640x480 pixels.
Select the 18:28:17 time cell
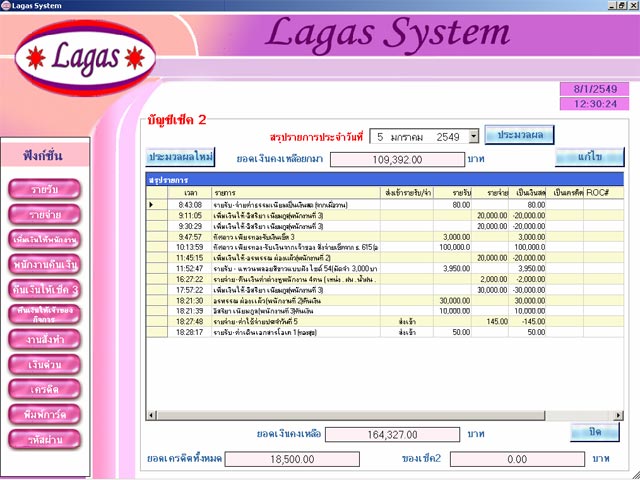coord(190,332)
